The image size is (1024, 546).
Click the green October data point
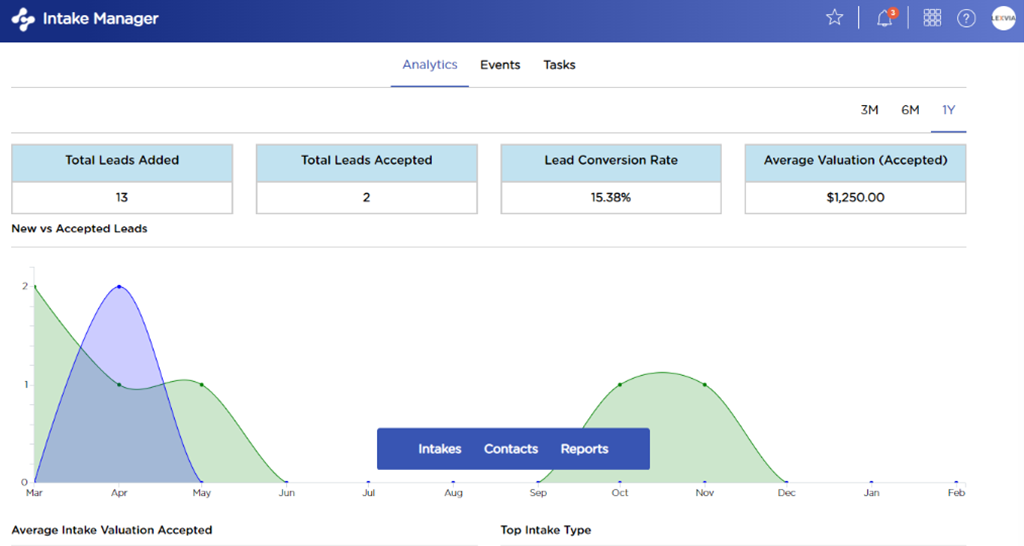pyautogui.click(x=620, y=384)
